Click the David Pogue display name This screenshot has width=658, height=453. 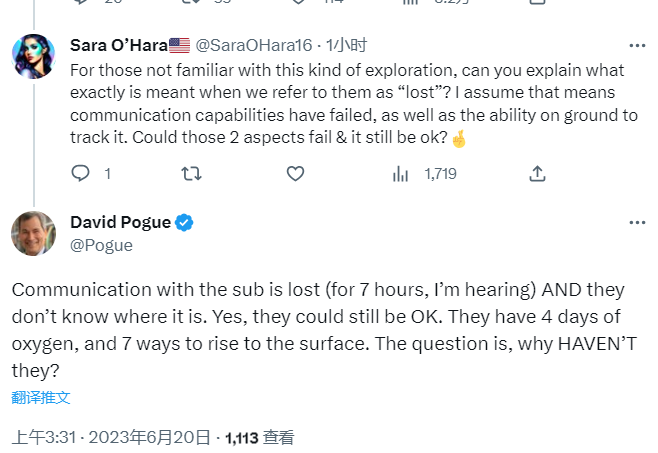pyautogui.click(x=120, y=223)
